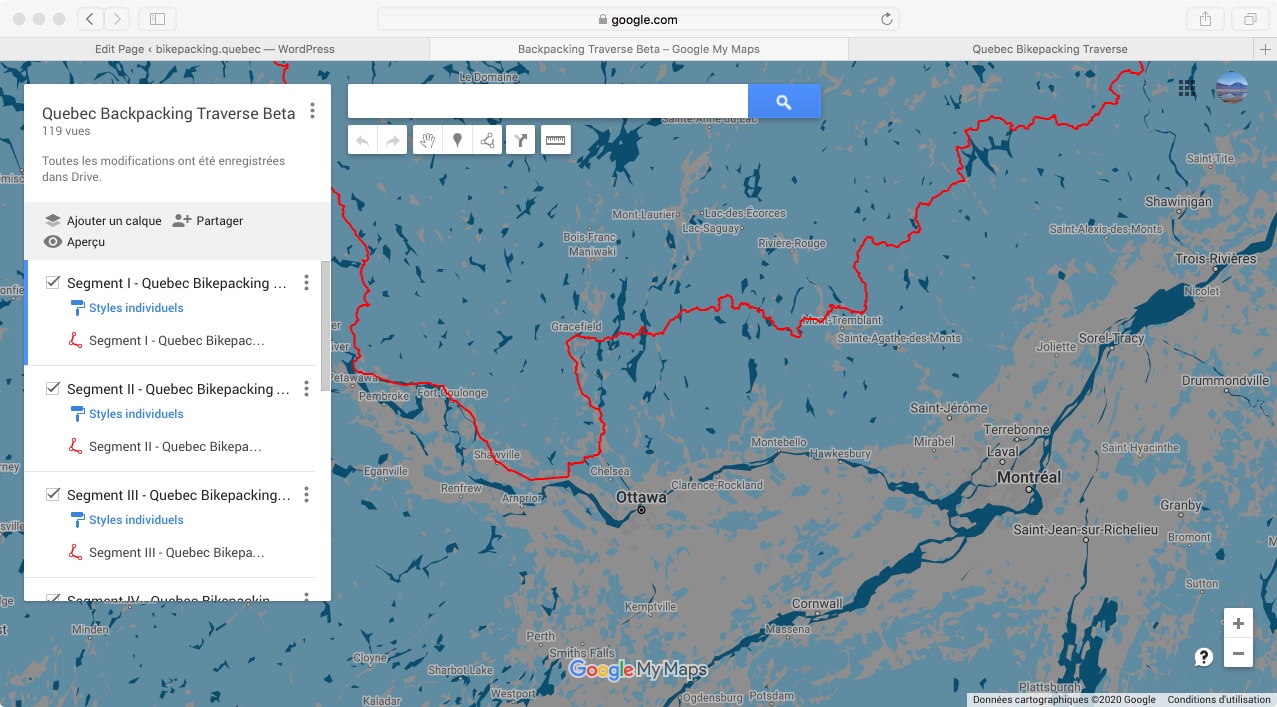This screenshot has width=1277, height=707.
Task: Open Segment I layer options menu
Action: [306, 283]
